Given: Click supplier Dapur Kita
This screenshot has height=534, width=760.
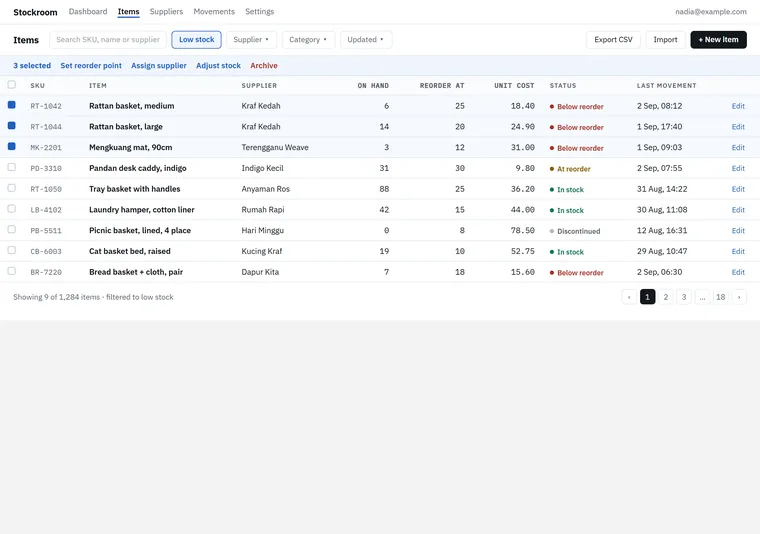Looking at the screenshot, I should tap(260, 272).
